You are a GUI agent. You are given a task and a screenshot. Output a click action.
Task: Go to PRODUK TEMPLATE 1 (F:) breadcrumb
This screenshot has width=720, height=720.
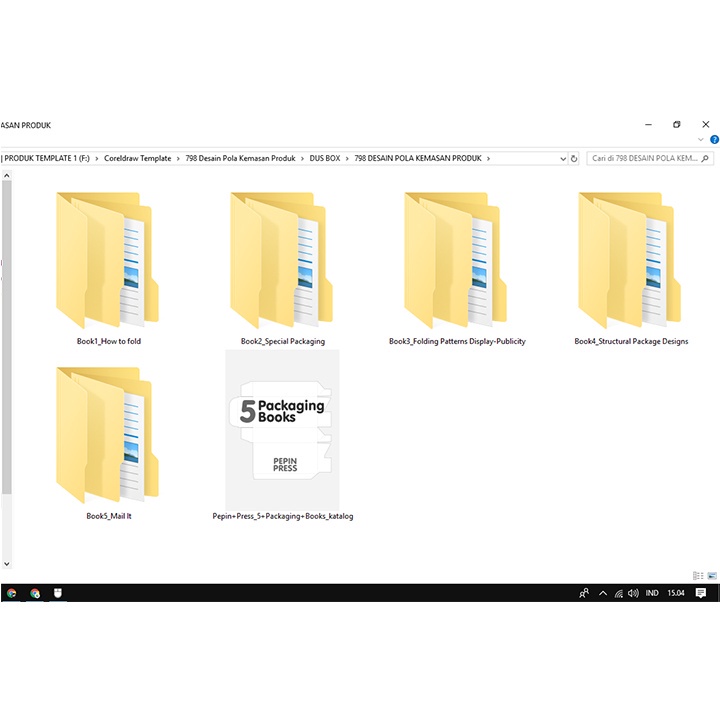(x=47, y=158)
